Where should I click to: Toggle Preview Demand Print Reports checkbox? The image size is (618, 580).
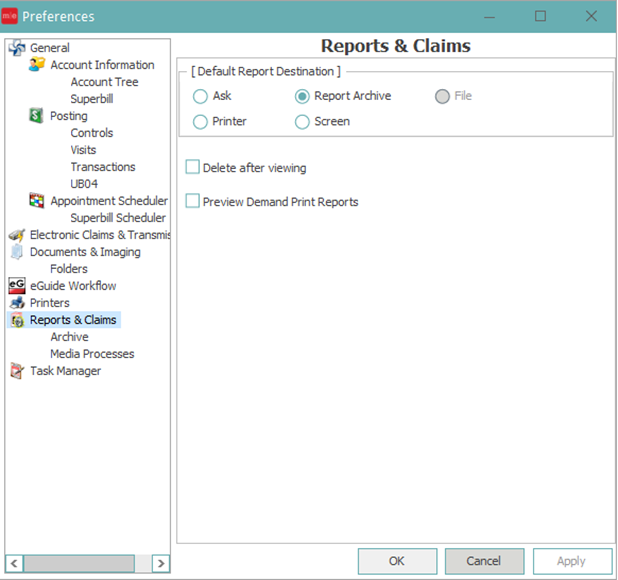pos(193,202)
